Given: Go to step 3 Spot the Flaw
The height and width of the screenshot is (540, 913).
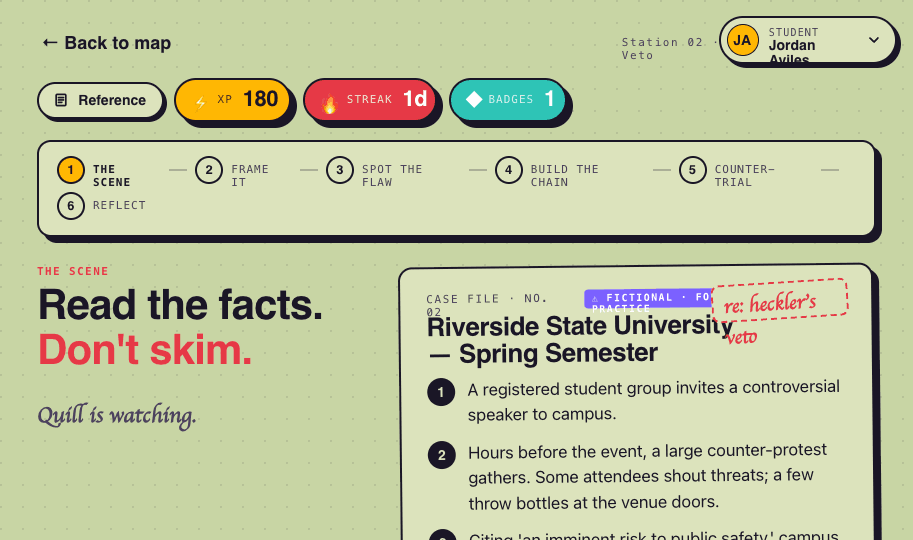Looking at the screenshot, I should click(374, 170).
